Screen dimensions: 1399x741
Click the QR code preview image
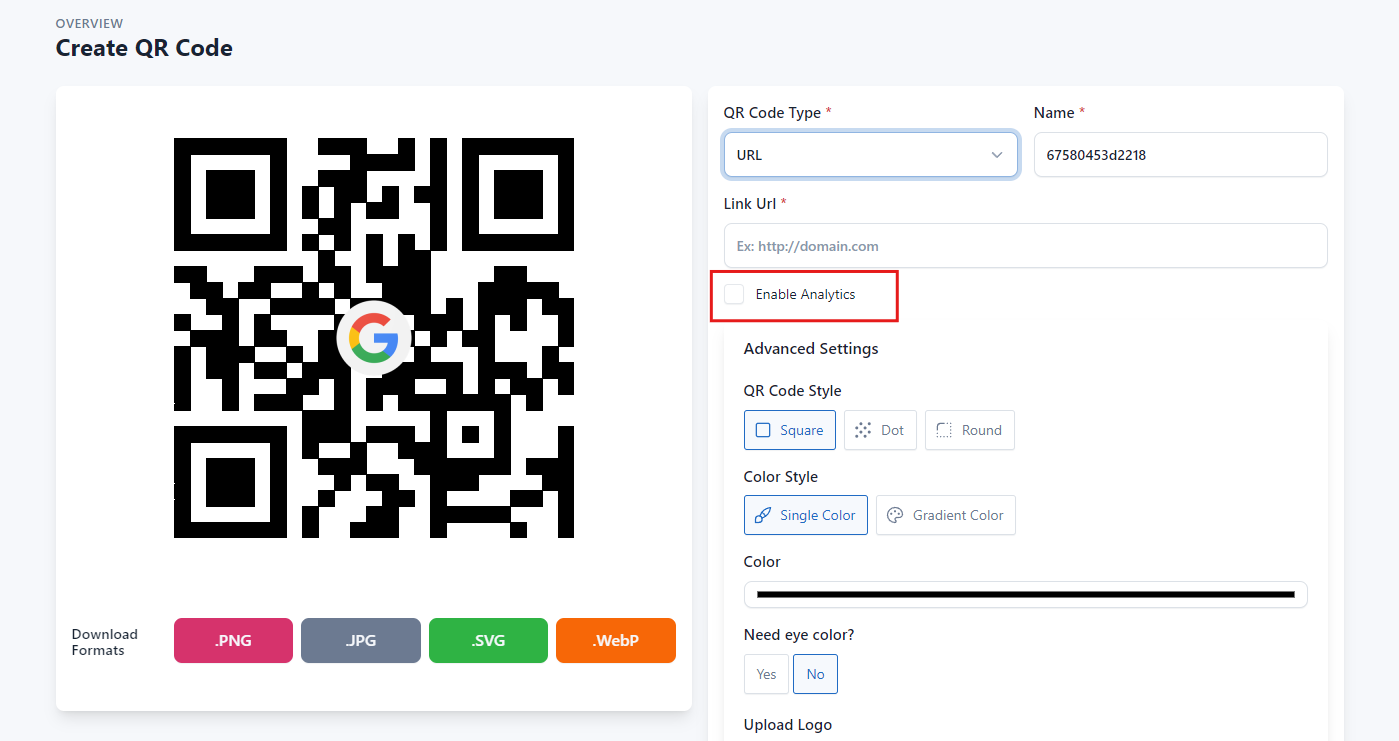tap(374, 338)
